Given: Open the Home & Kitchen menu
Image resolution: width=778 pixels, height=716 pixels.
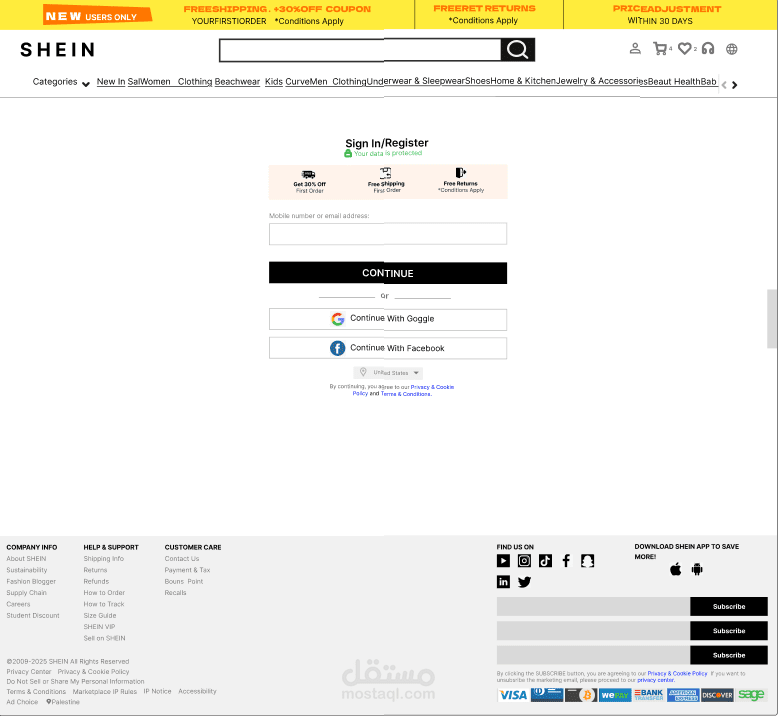Looking at the screenshot, I should (x=523, y=81).
